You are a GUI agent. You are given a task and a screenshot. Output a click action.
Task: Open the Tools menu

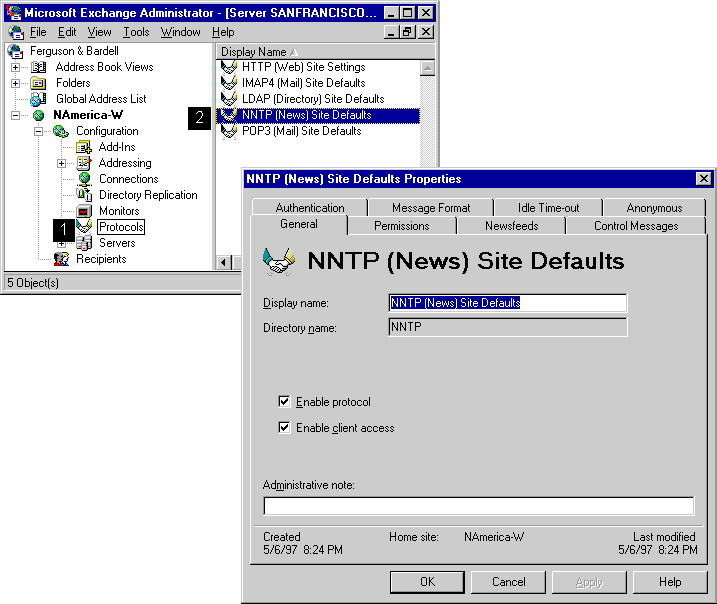(136, 32)
